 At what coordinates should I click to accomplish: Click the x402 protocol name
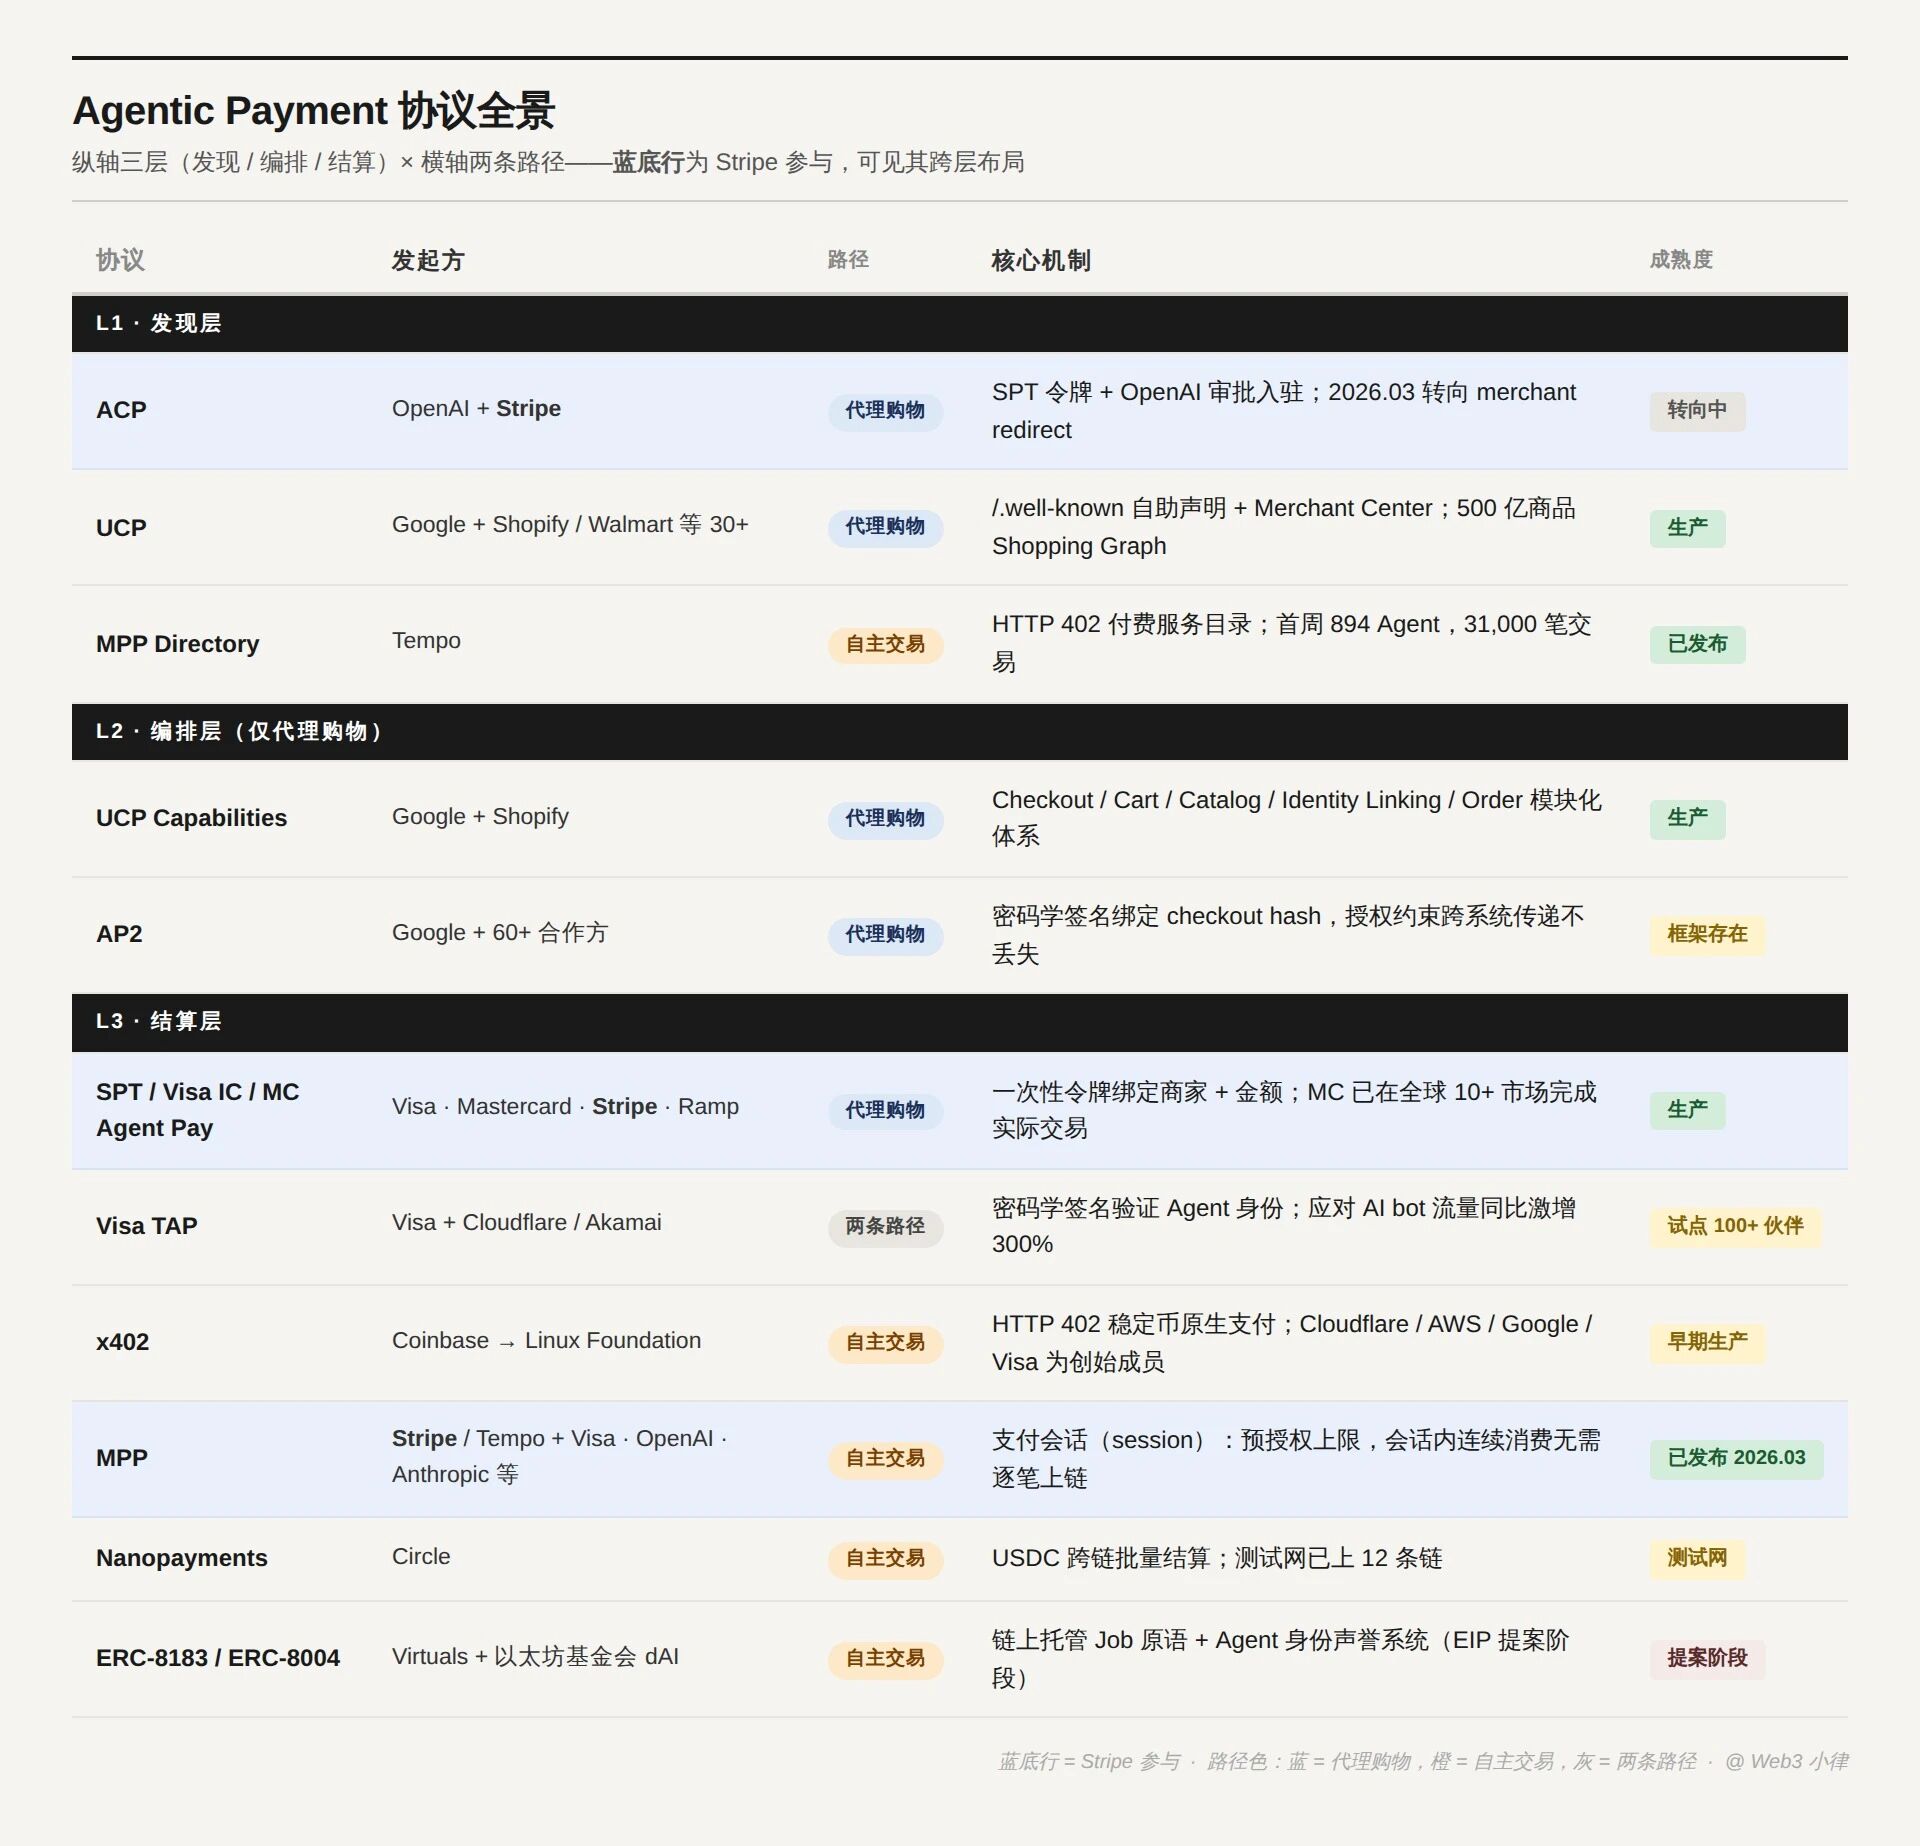click(x=122, y=1342)
